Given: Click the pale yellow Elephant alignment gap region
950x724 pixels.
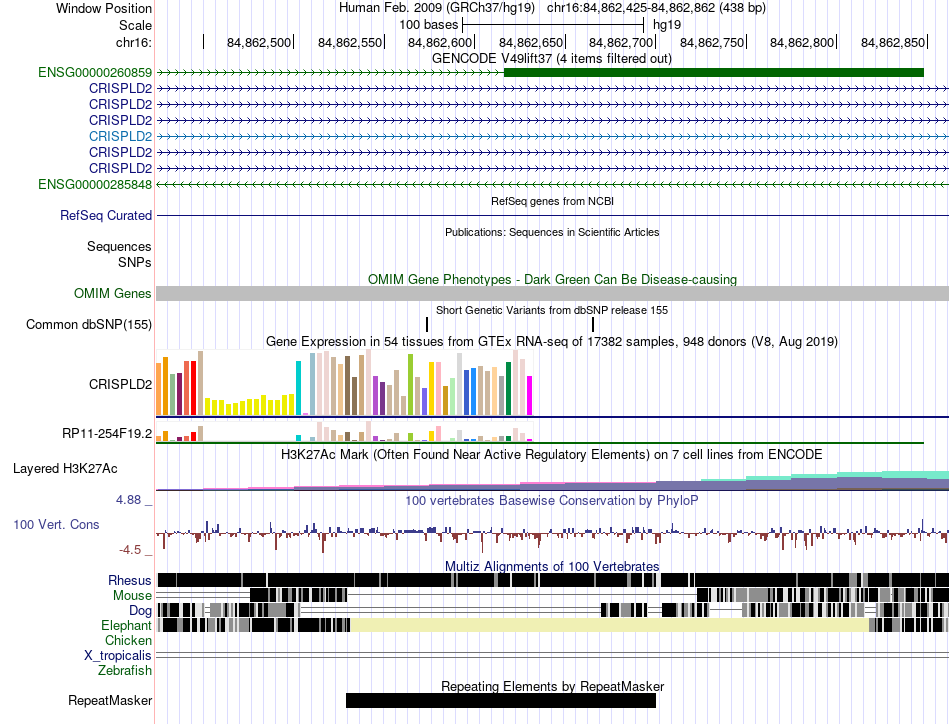Looking at the screenshot, I should click(x=610, y=625).
